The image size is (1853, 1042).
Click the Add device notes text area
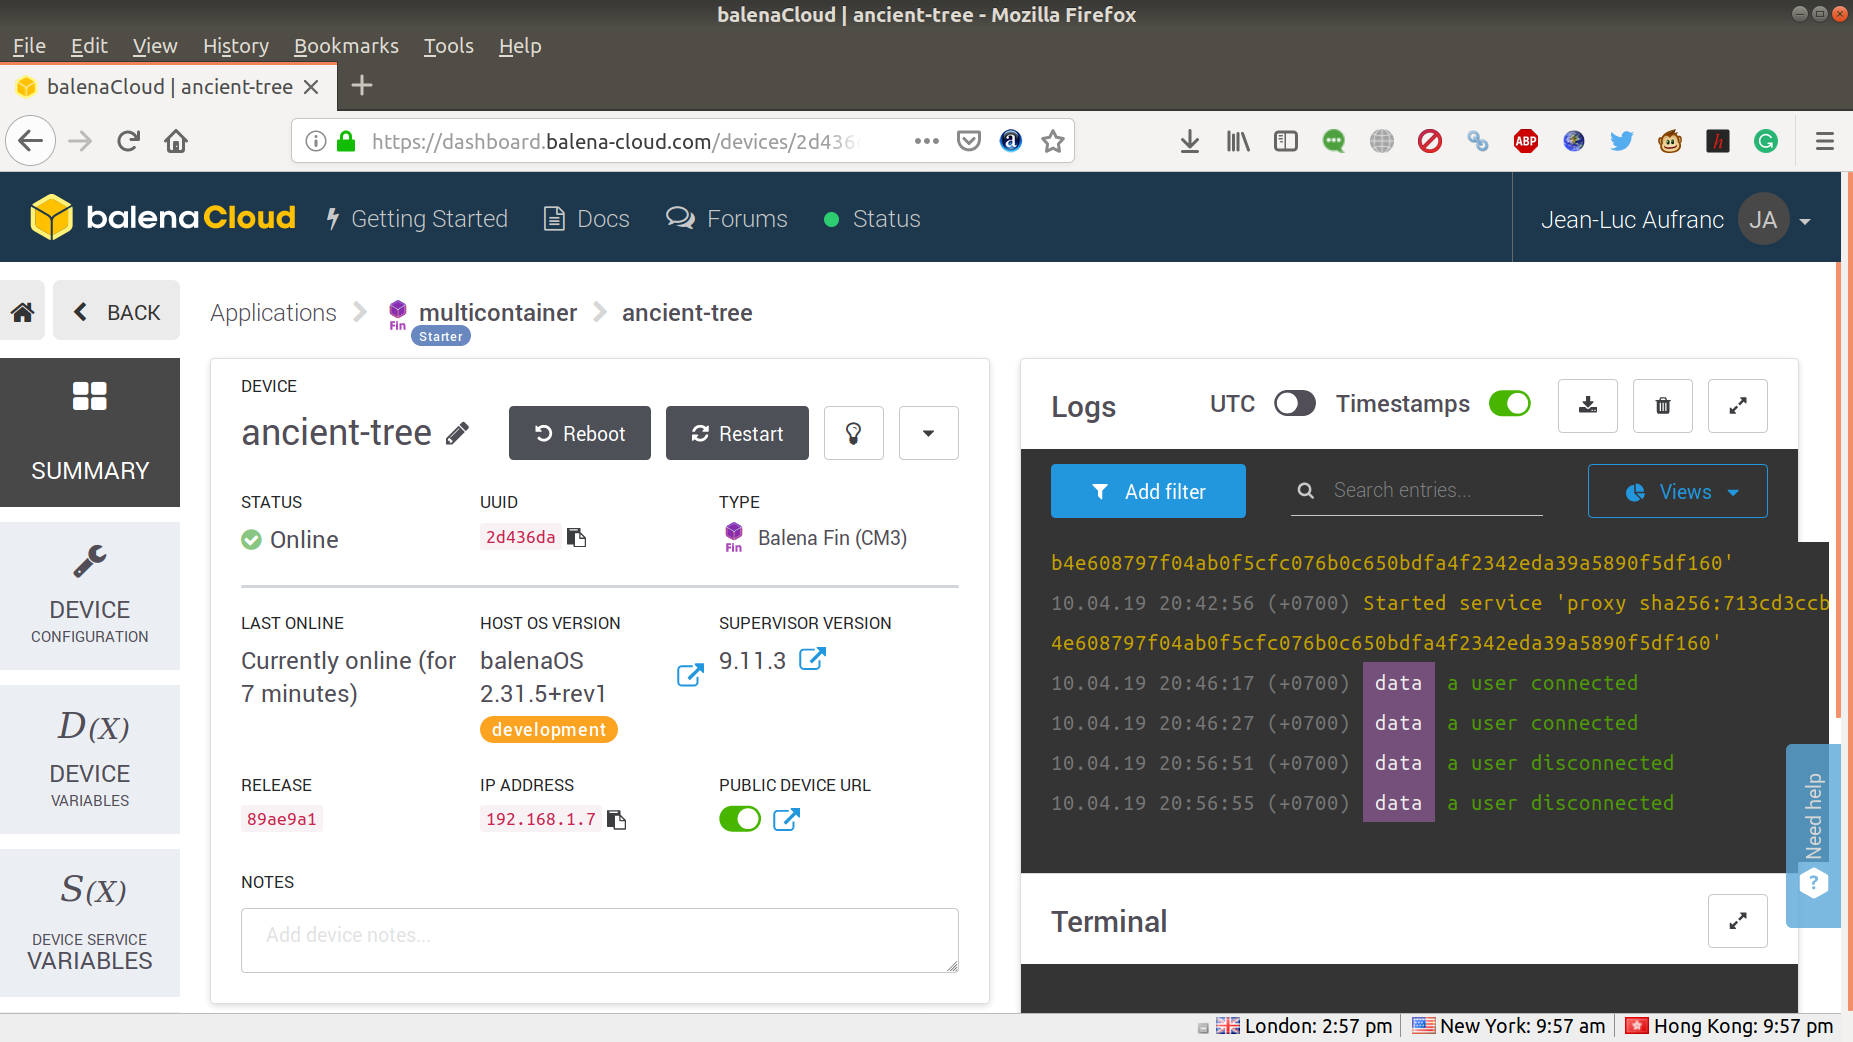(600, 940)
